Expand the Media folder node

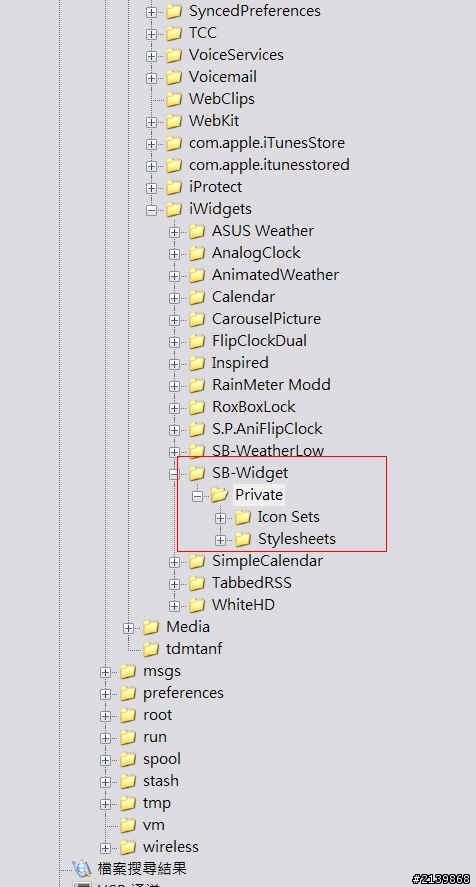click(x=128, y=627)
